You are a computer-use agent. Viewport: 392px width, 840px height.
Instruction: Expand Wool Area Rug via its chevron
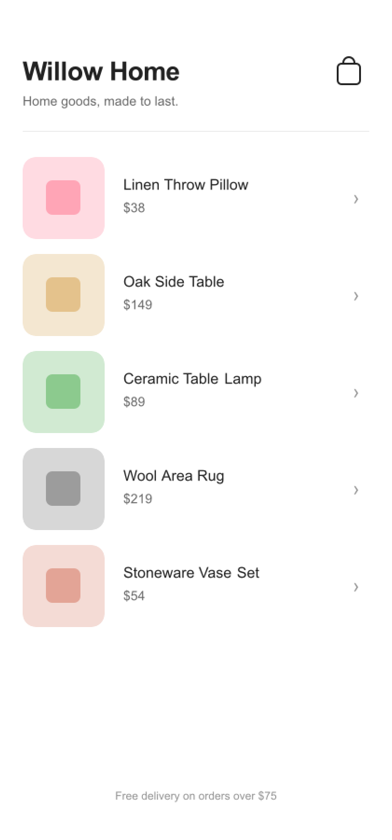tap(356, 490)
